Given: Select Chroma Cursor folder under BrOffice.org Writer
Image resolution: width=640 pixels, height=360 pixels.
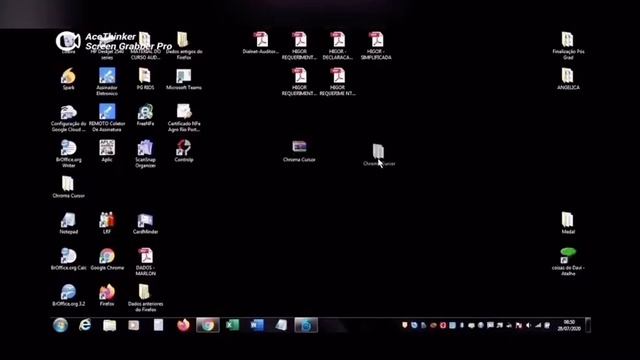Looking at the screenshot, I should [x=68, y=187].
